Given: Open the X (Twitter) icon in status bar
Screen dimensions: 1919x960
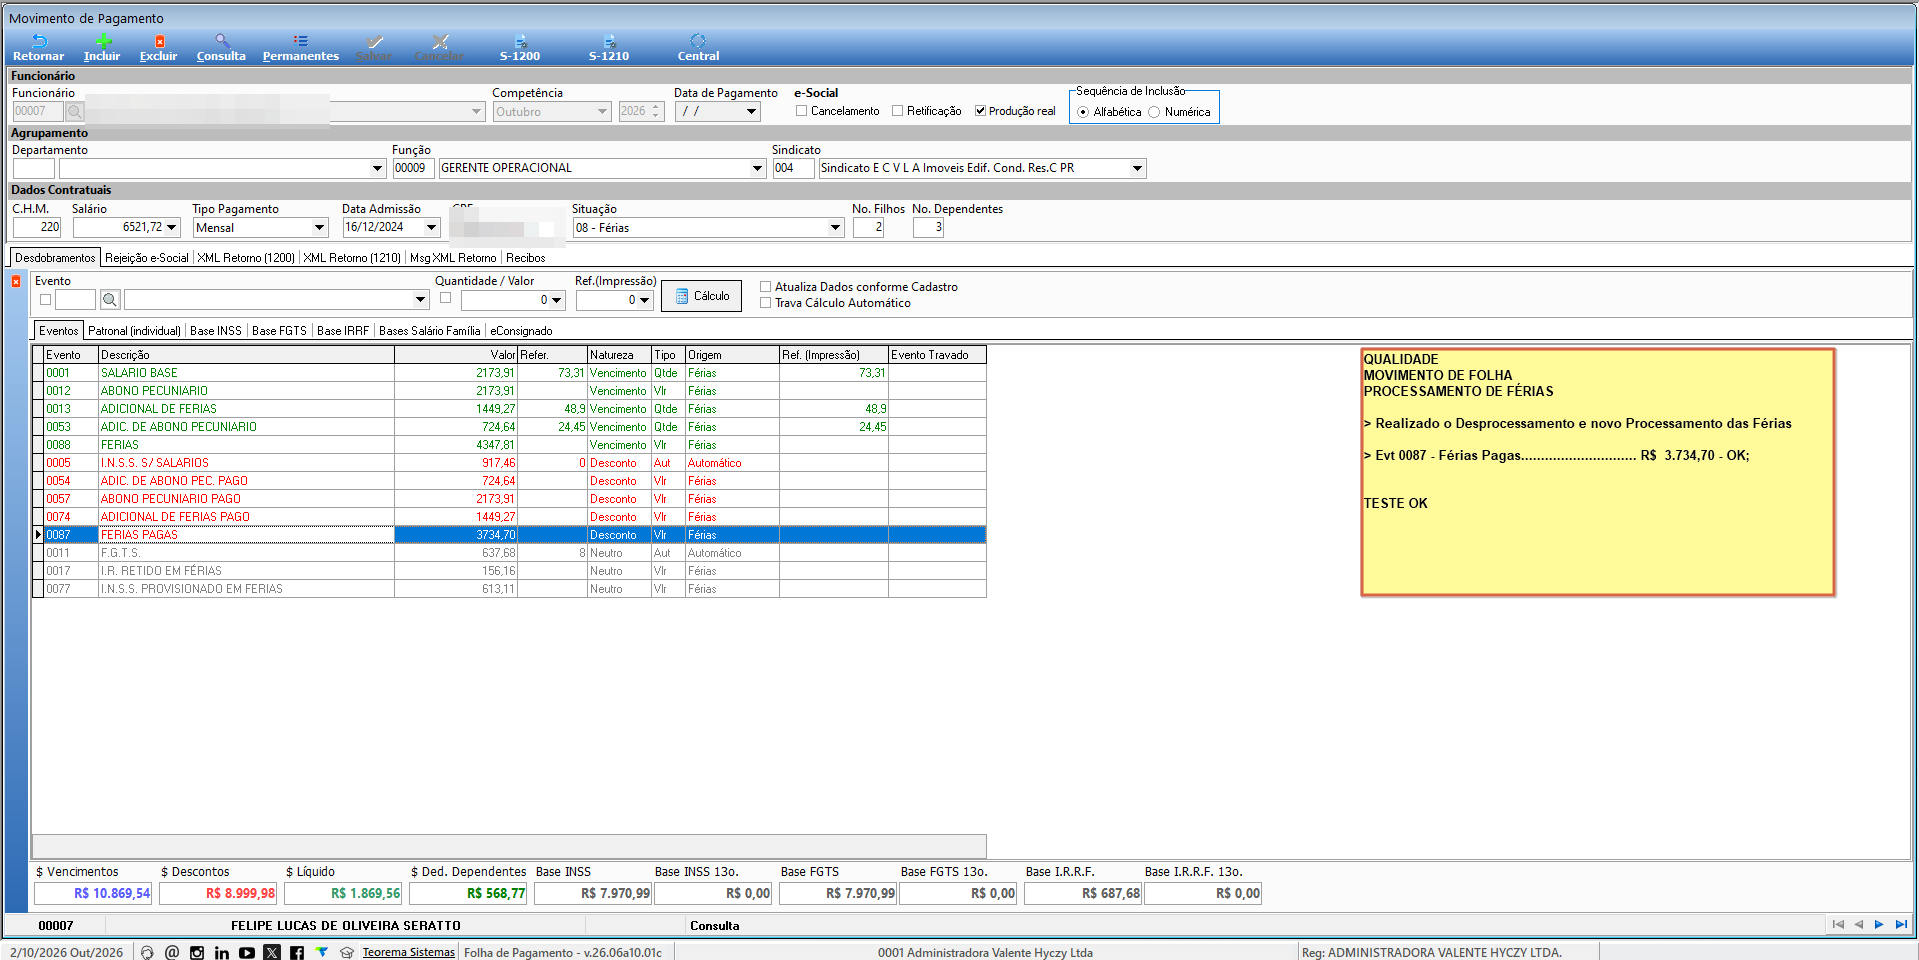Looking at the screenshot, I should [x=272, y=953].
